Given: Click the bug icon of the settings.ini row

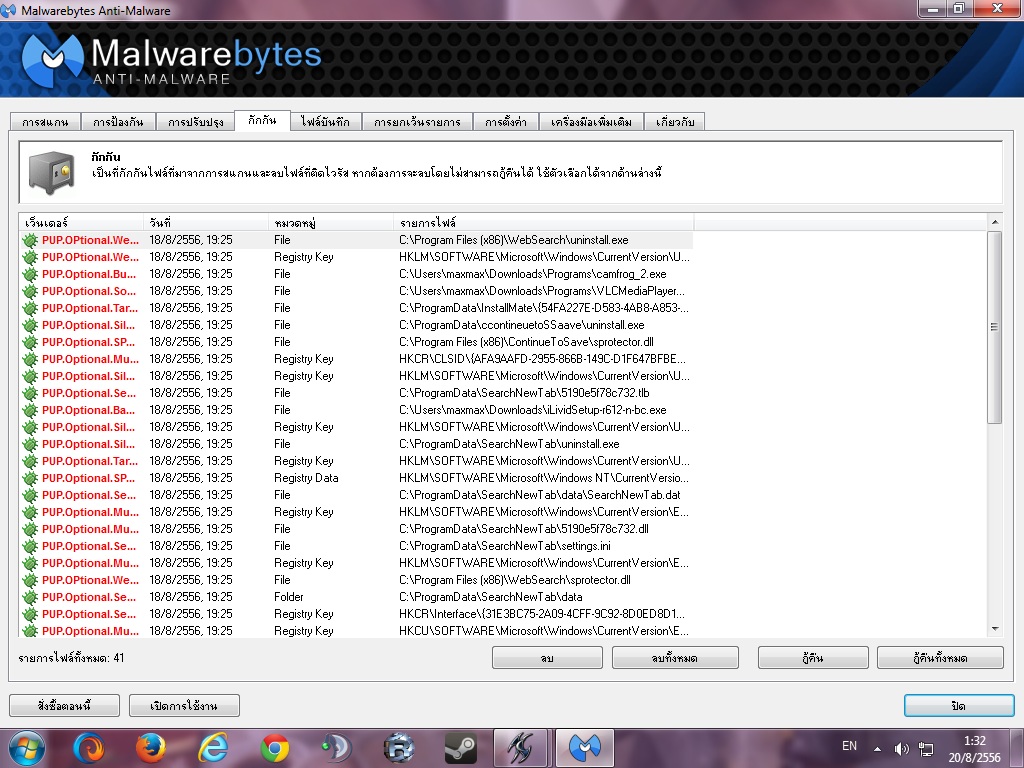Looking at the screenshot, I should tap(29, 546).
